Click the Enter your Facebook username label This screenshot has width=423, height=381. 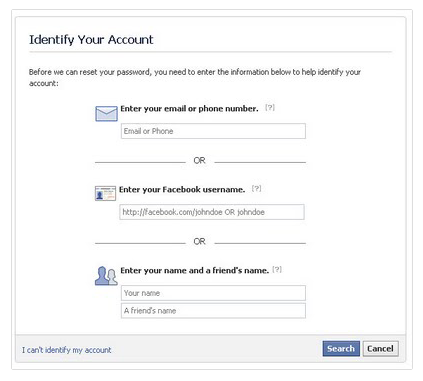coord(182,190)
